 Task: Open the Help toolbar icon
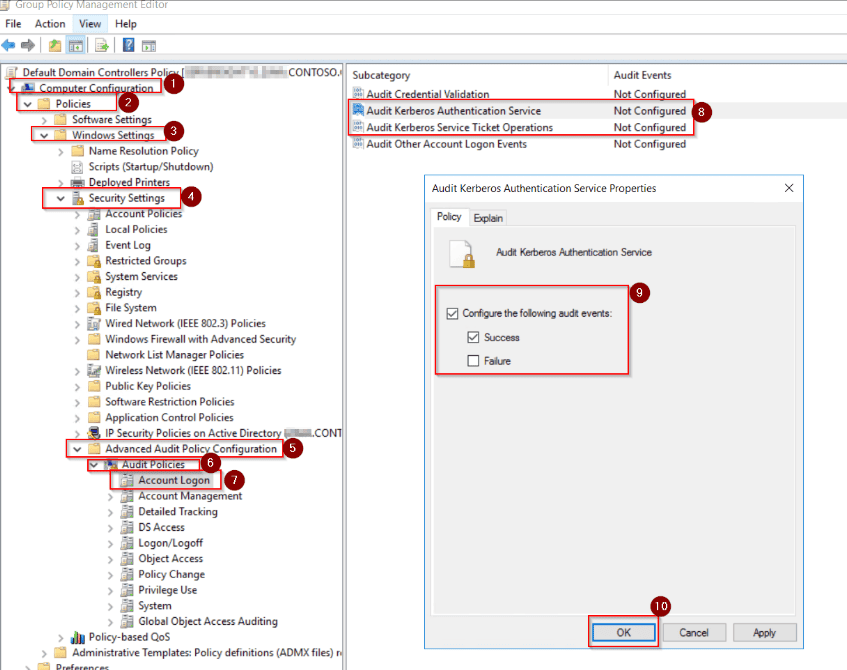[x=128, y=45]
